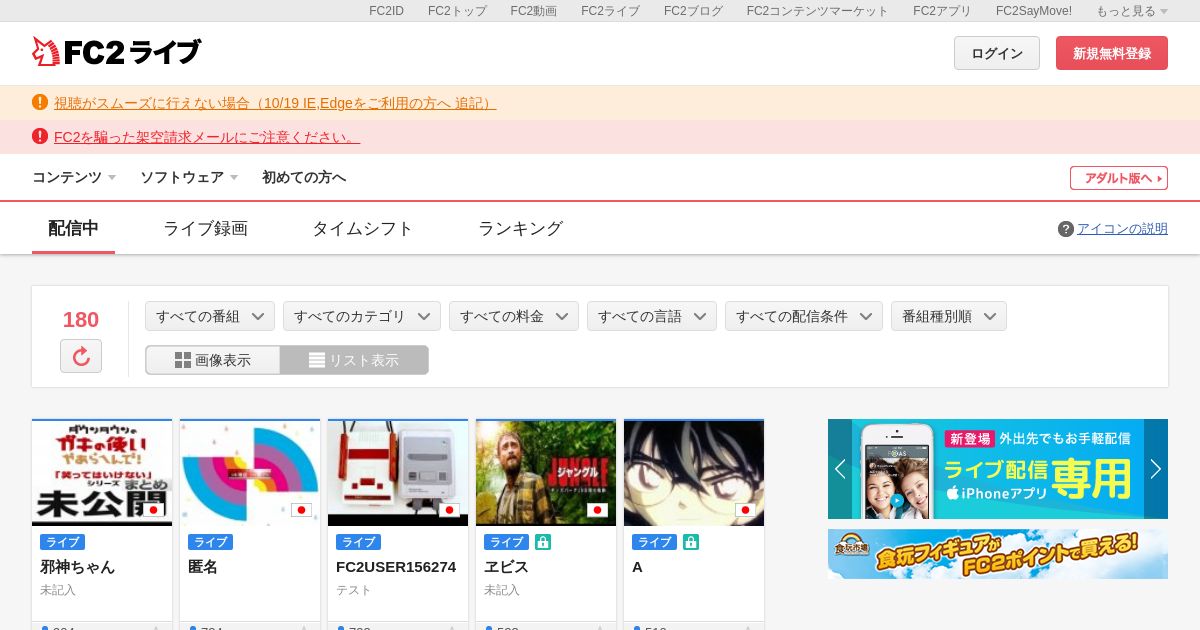
Task: Open FC2コンテンツマーケット link
Action: tap(817, 11)
